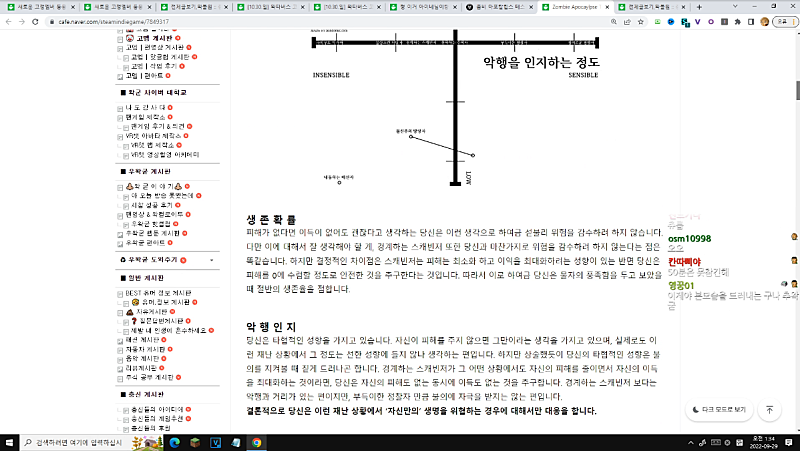Click the scroll-to-top arrow button
Screen dimensions: 800x451
pos(769,410)
